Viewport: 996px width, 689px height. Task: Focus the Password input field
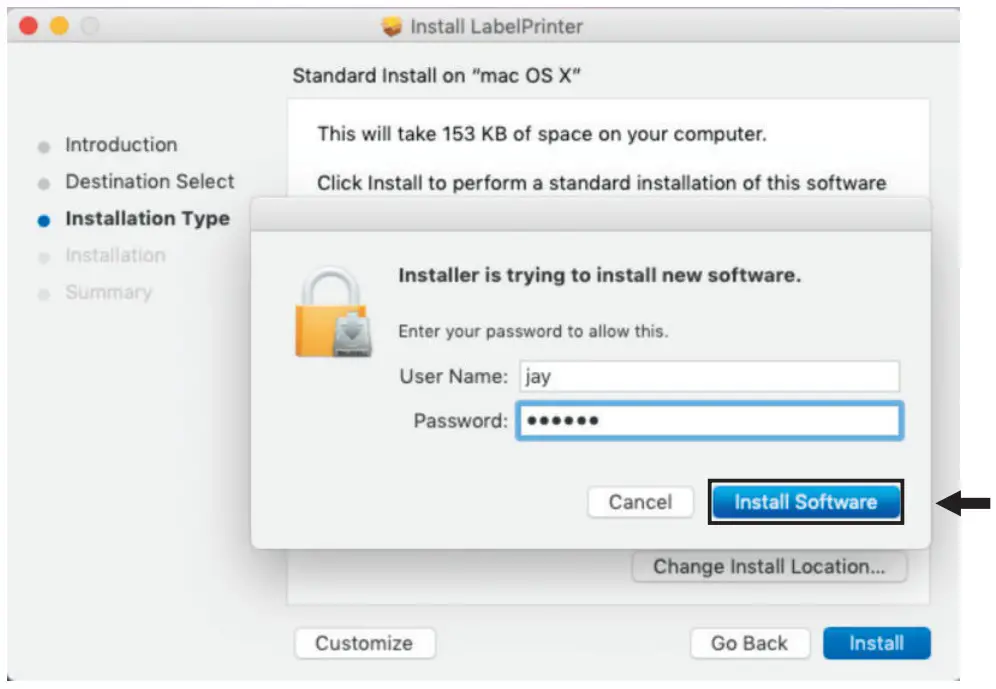click(x=709, y=421)
